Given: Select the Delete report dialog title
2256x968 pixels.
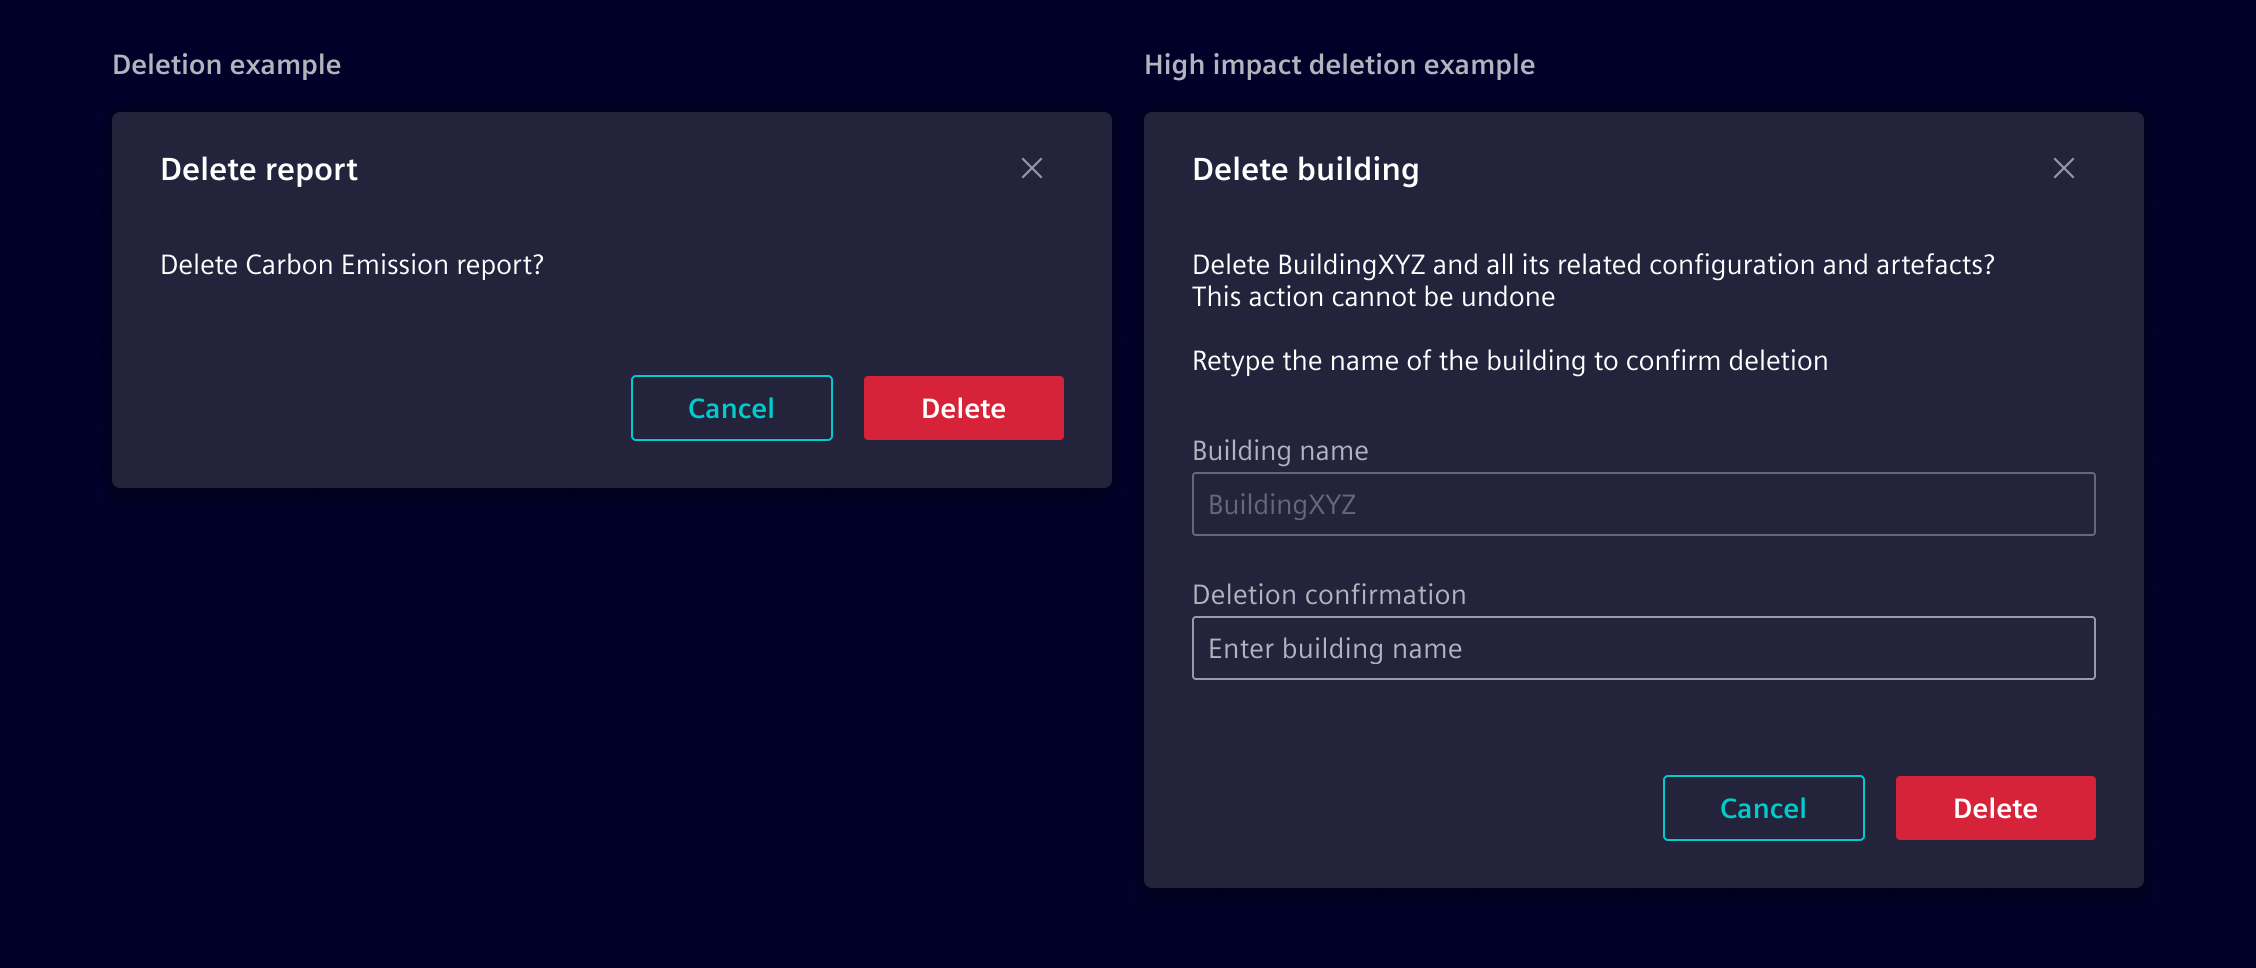Looking at the screenshot, I should point(259,168).
